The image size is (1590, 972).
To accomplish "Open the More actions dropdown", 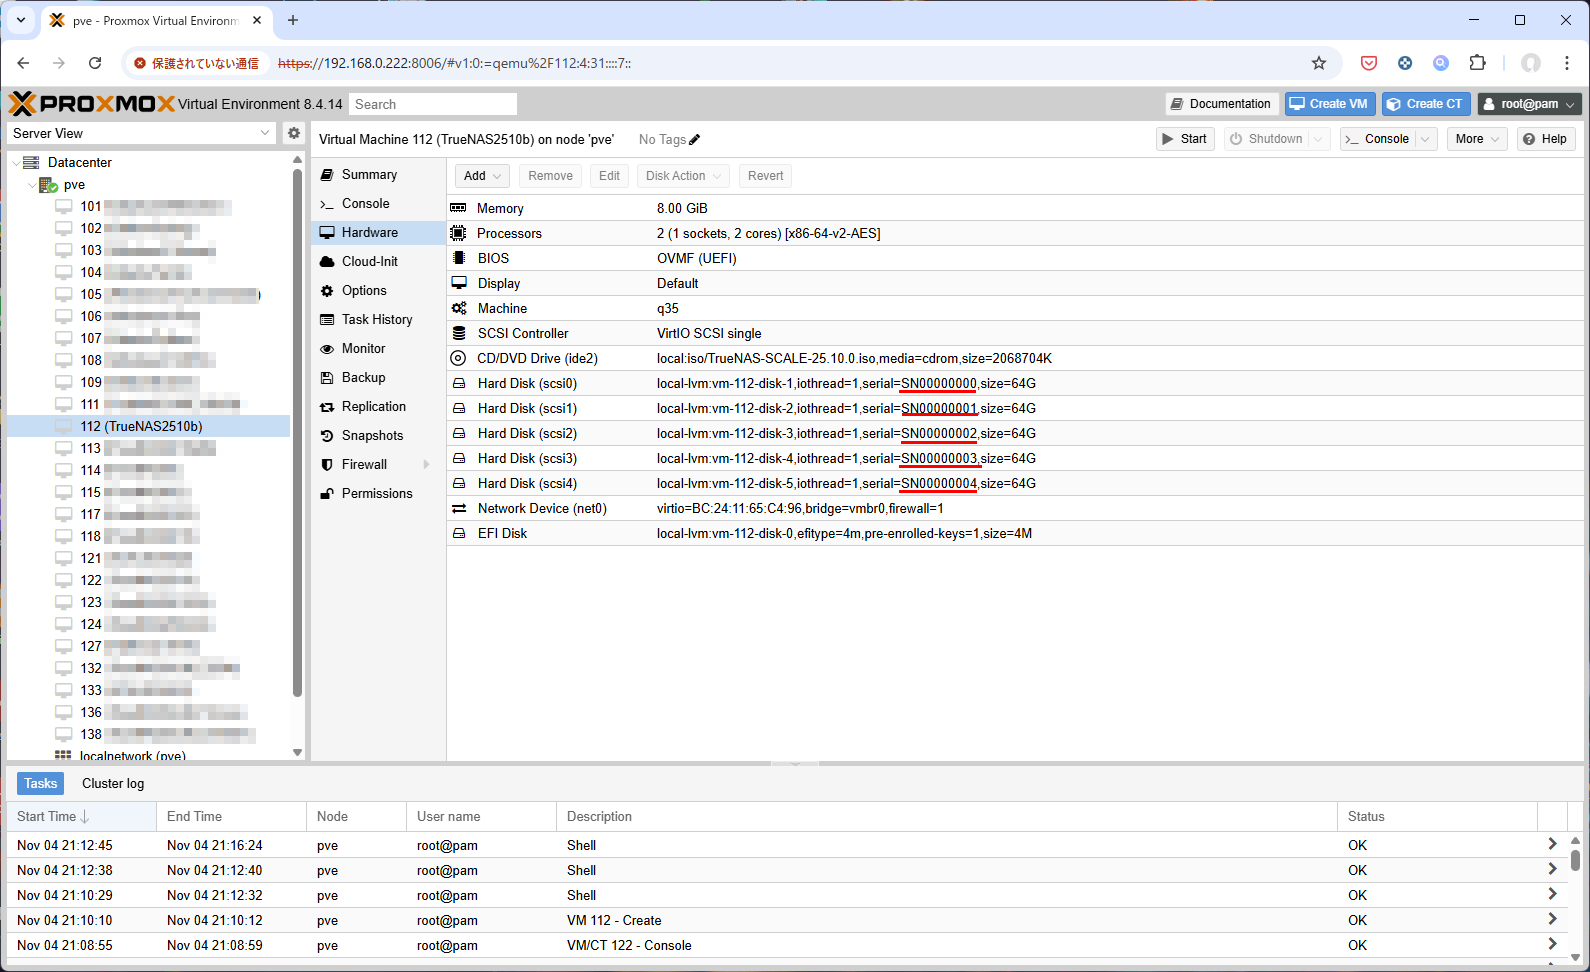I will 1476,139.
